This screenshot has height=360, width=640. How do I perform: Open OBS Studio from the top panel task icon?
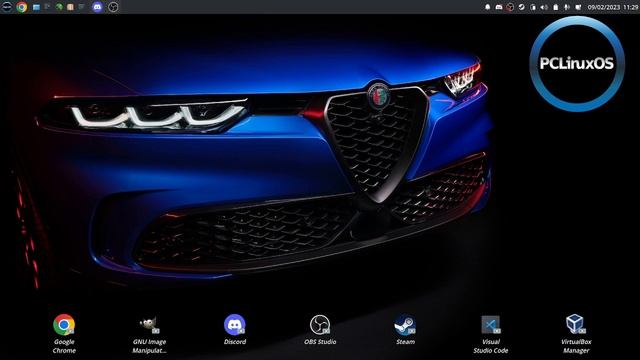click(x=113, y=7)
